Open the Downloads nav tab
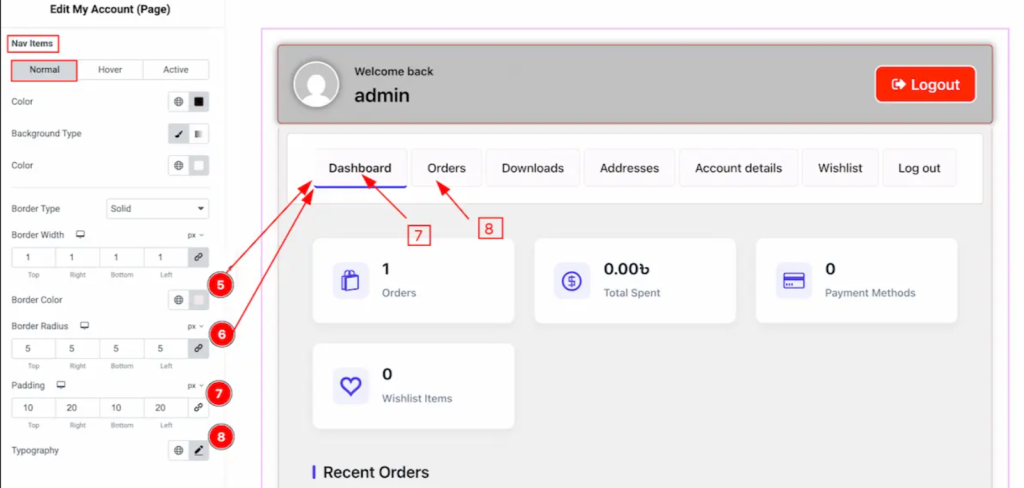Viewport: 1024px width, 488px height. click(533, 168)
